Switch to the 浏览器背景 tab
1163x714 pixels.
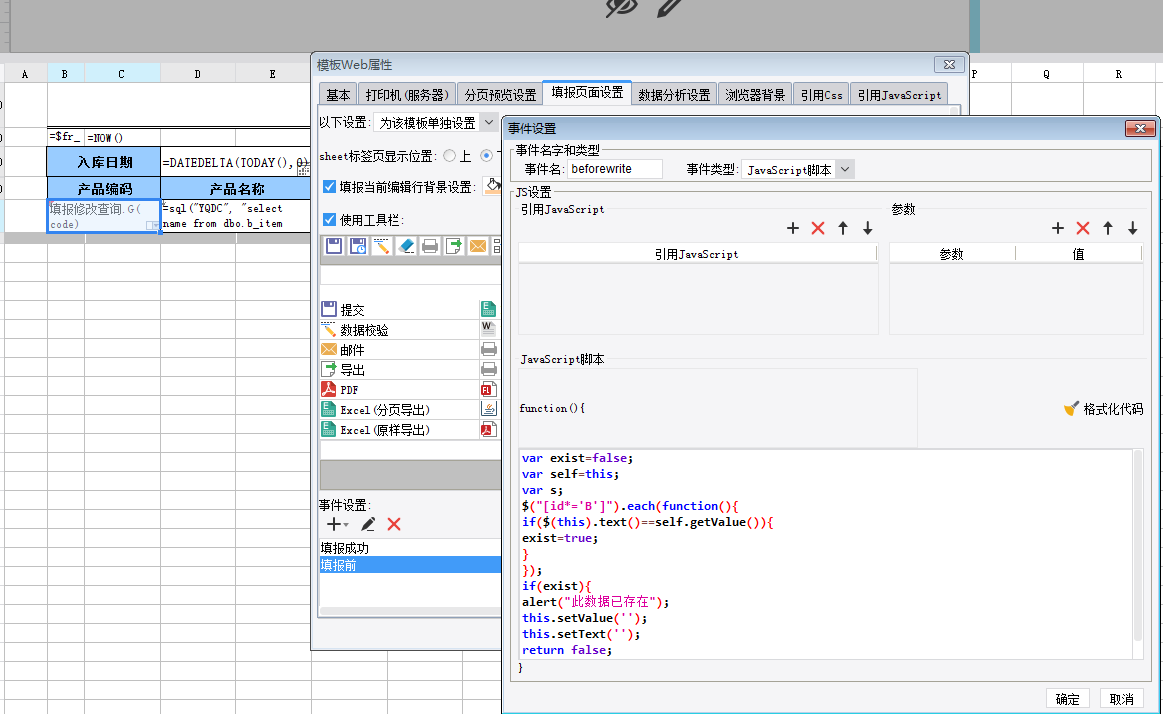pos(755,95)
